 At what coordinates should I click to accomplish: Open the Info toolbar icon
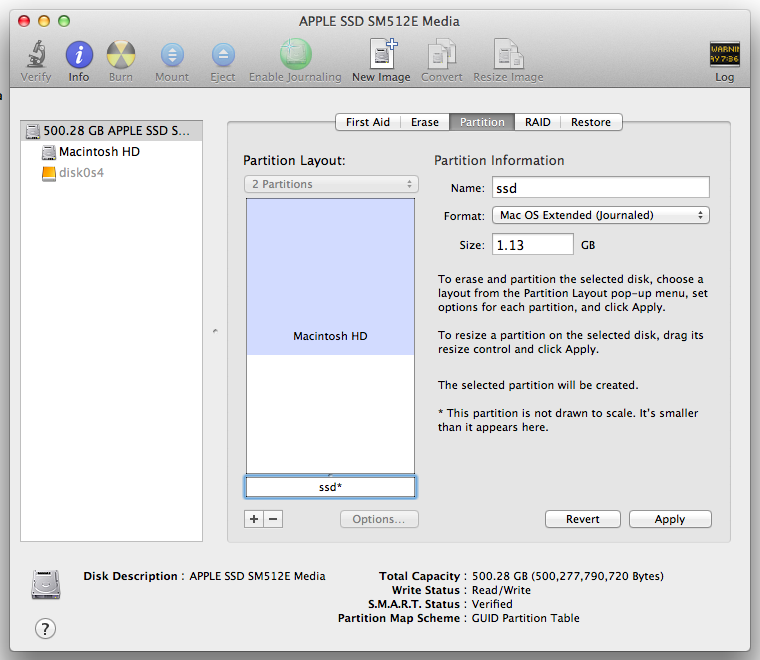(x=79, y=56)
